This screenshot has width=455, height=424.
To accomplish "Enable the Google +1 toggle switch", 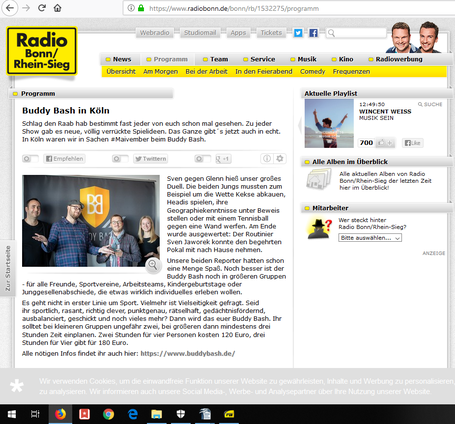I will [x=203, y=159].
